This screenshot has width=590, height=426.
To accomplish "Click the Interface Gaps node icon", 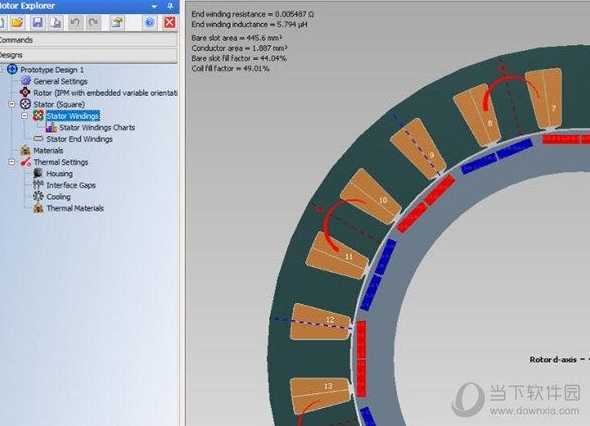I will coord(38,184).
